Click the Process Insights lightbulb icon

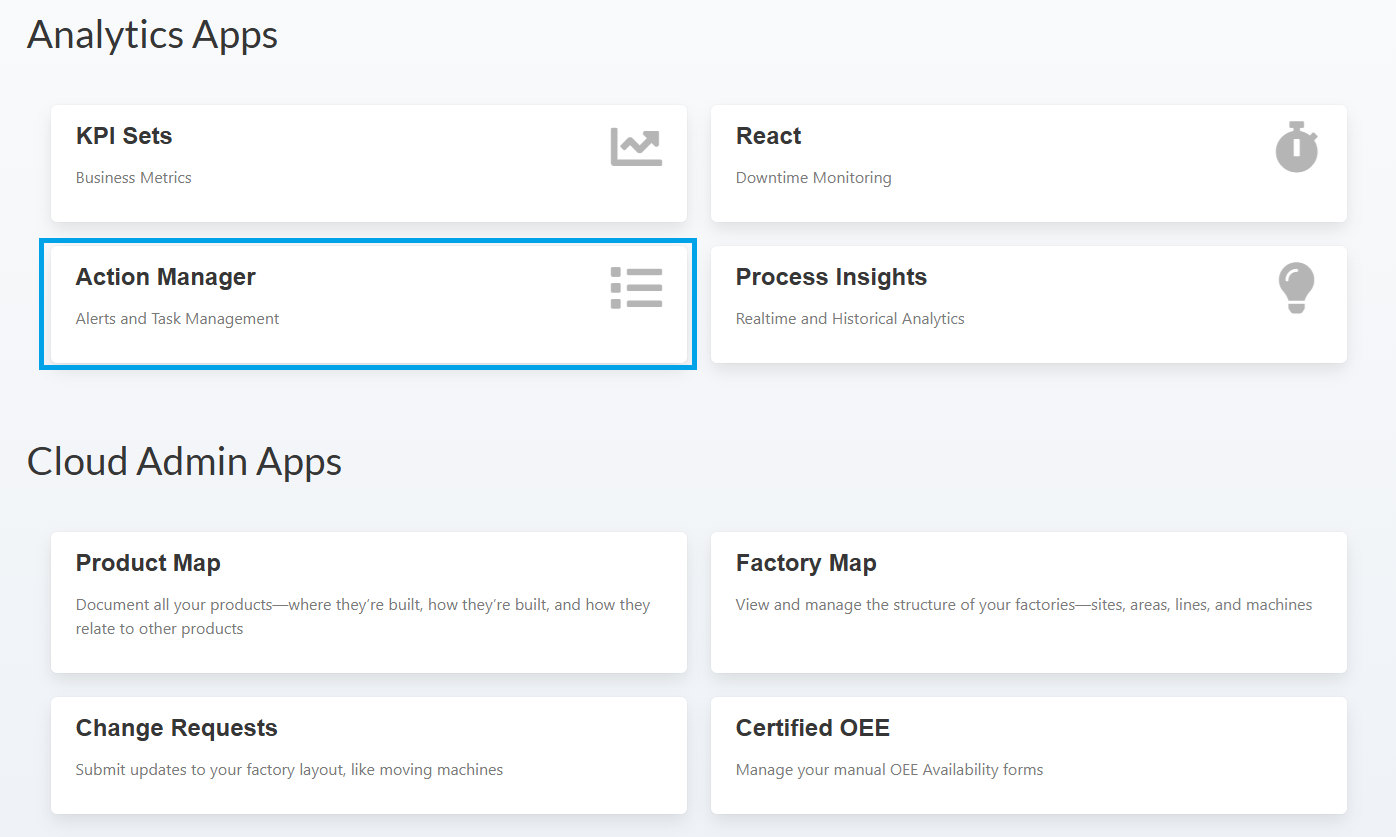click(x=1296, y=288)
